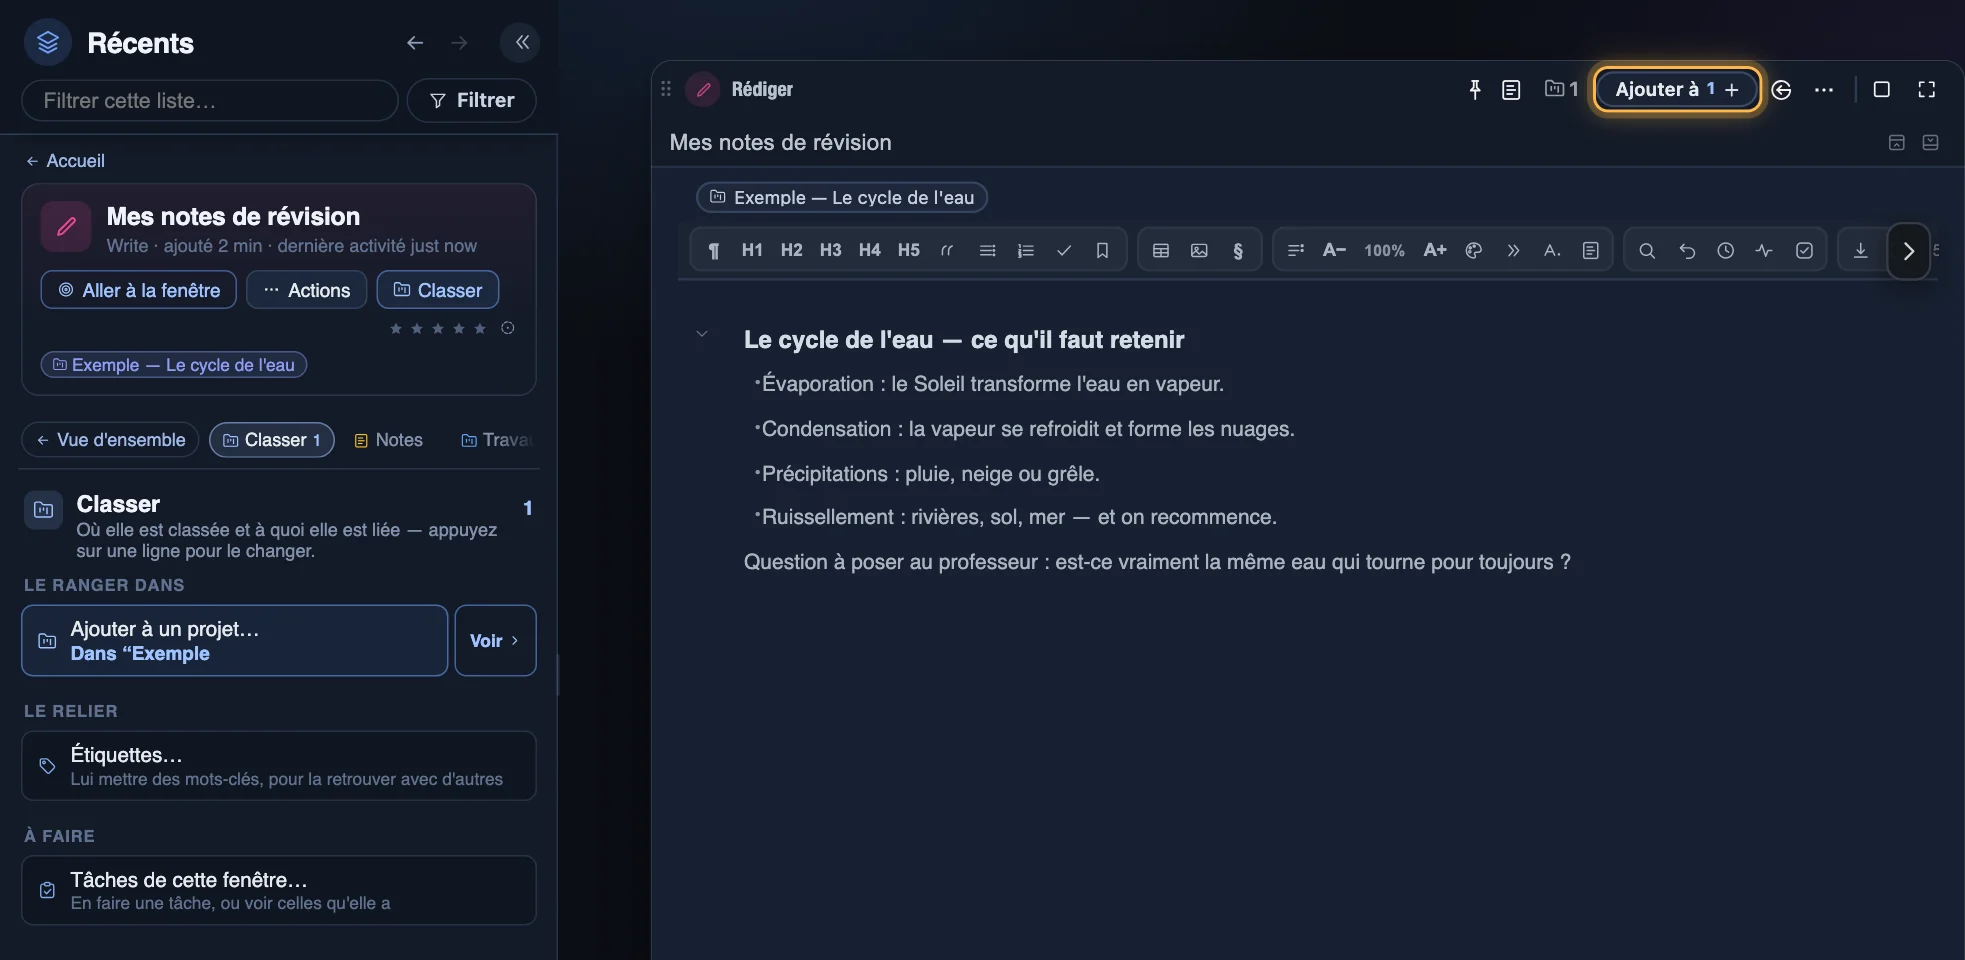This screenshot has width=1965, height=960.
Task: Click the paragraph (pilcrow) format icon
Action: click(x=713, y=250)
